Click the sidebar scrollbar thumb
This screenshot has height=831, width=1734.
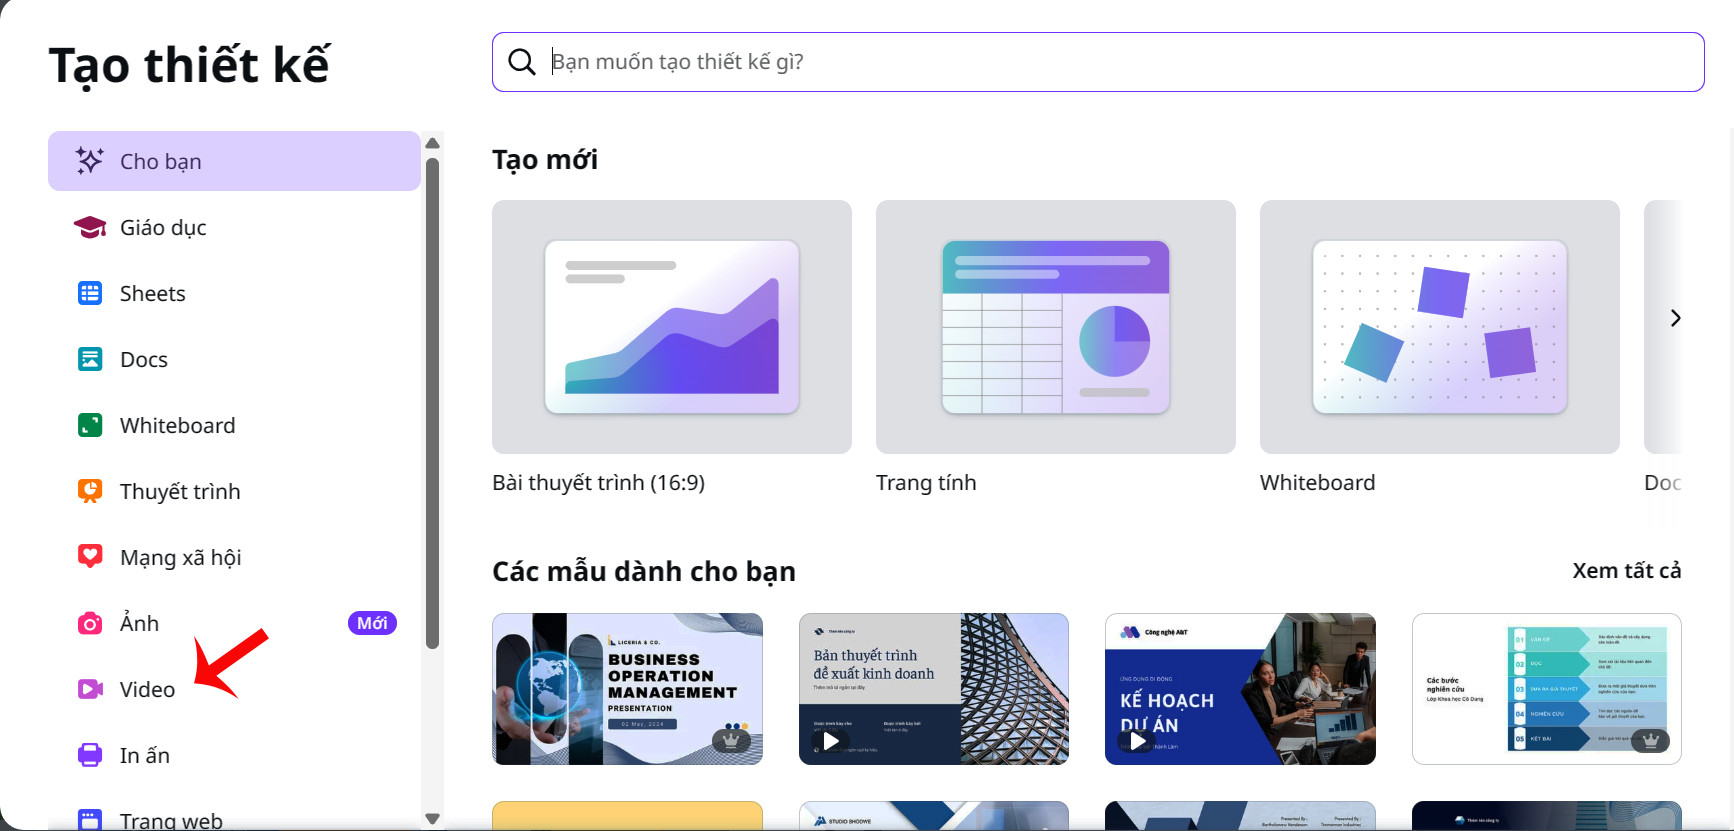pyautogui.click(x=432, y=404)
